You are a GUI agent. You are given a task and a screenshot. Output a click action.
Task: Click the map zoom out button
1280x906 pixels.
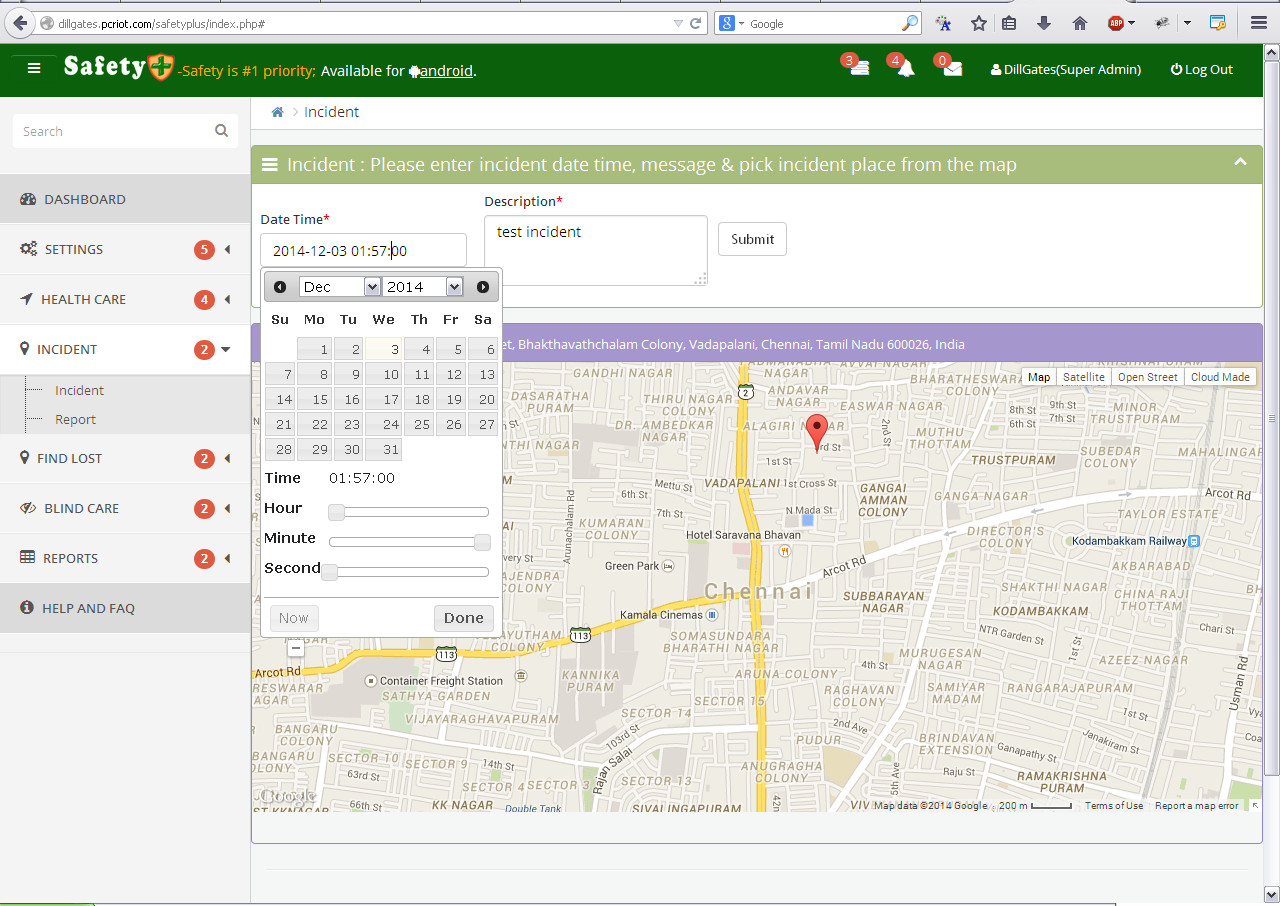[x=295, y=648]
